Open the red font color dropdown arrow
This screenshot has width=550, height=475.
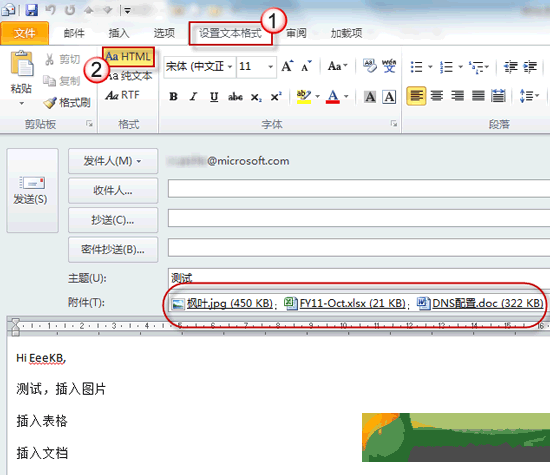[x=346, y=96]
